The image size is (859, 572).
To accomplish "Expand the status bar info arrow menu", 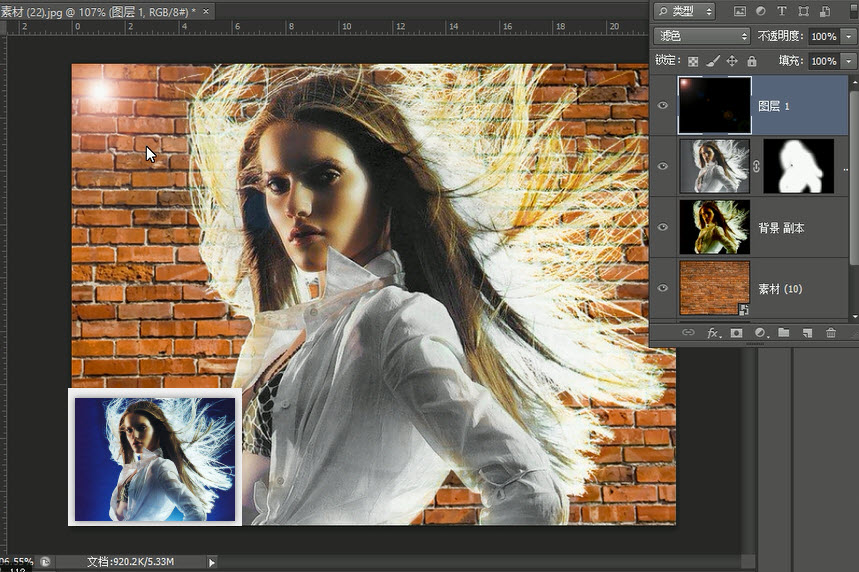I will tap(212, 562).
